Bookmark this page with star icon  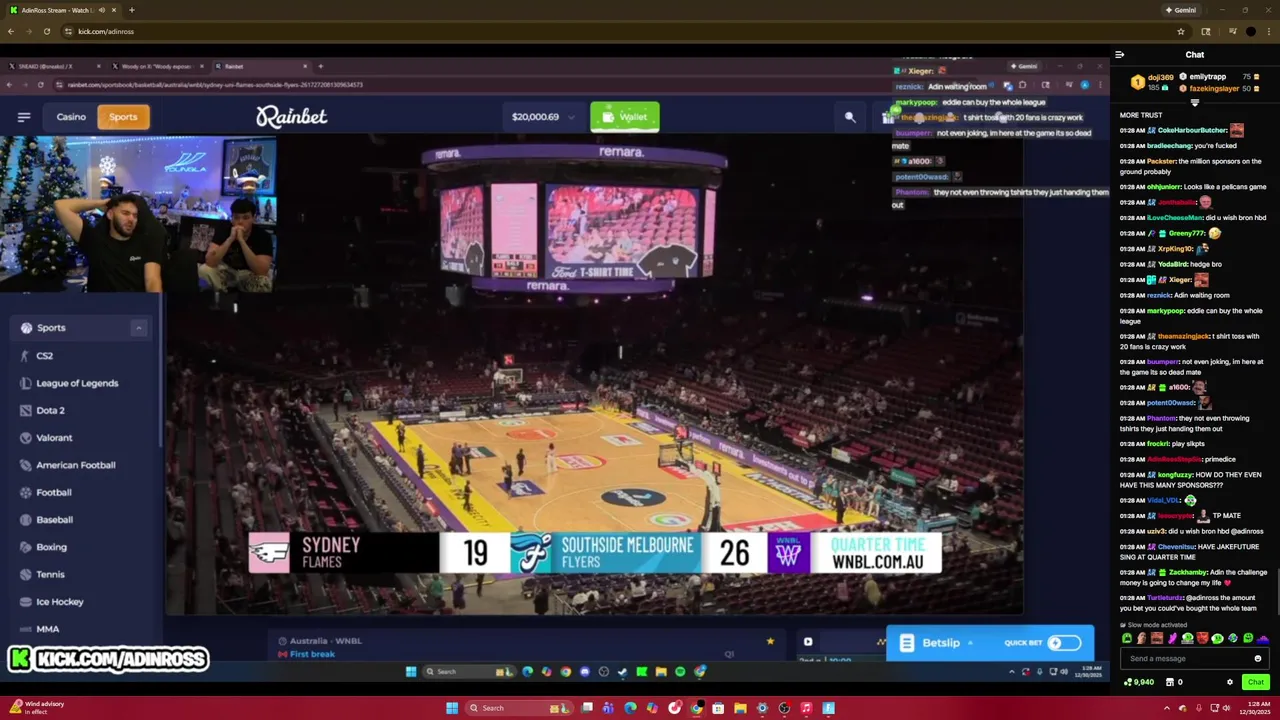1181,31
